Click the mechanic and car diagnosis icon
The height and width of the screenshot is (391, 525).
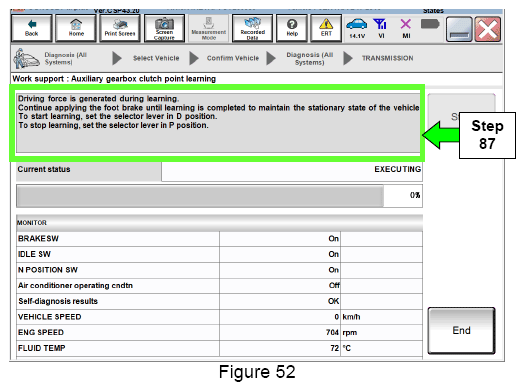tap(26, 59)
